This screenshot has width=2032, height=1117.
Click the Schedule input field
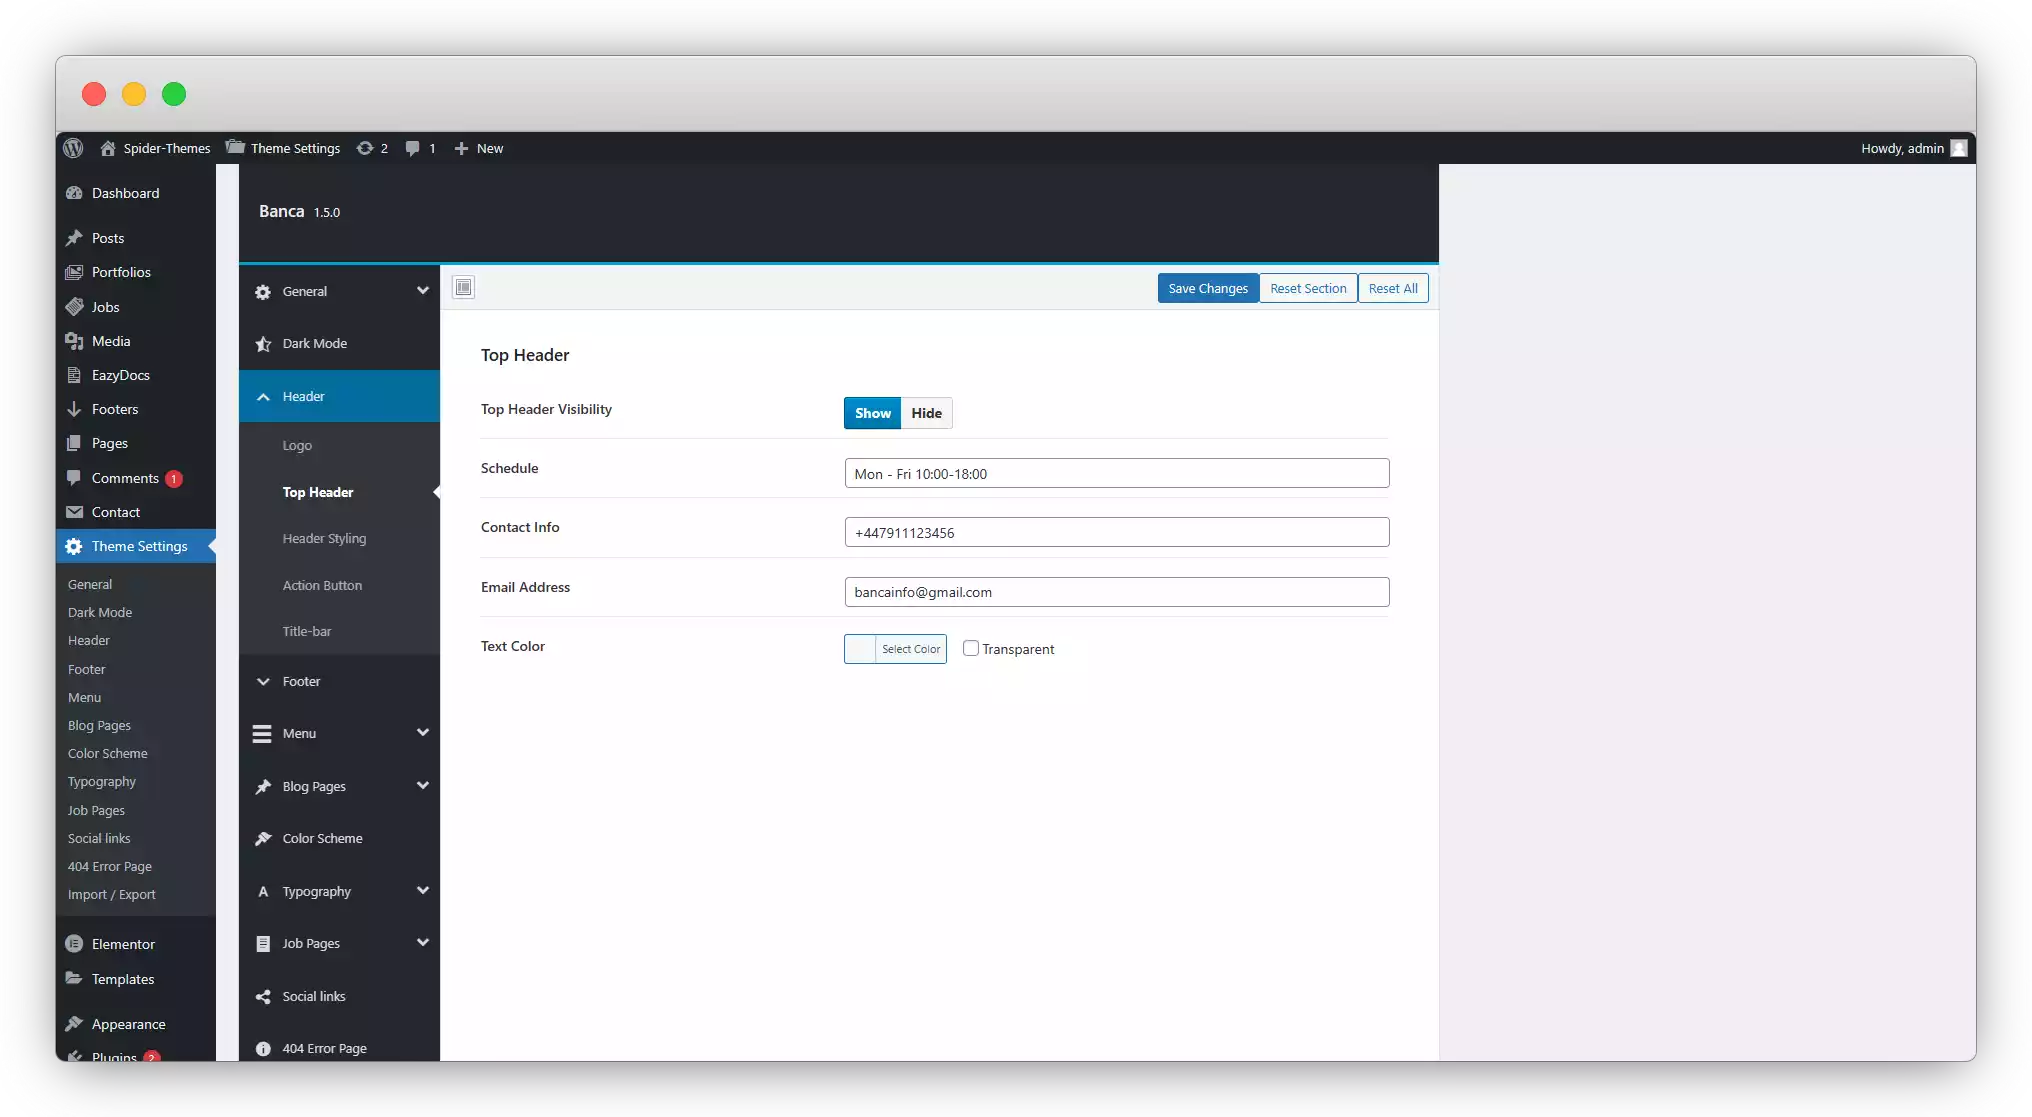tap(1115, 472)
